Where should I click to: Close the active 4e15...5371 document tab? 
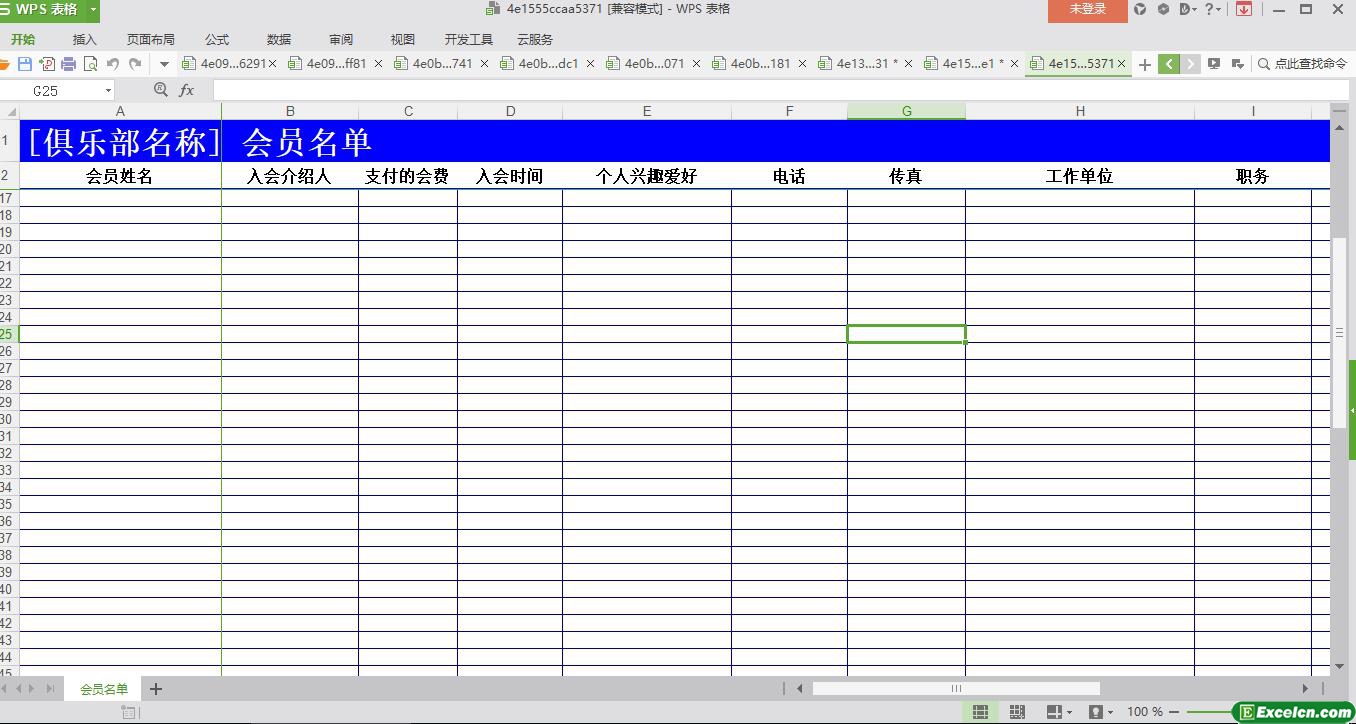1121,64
